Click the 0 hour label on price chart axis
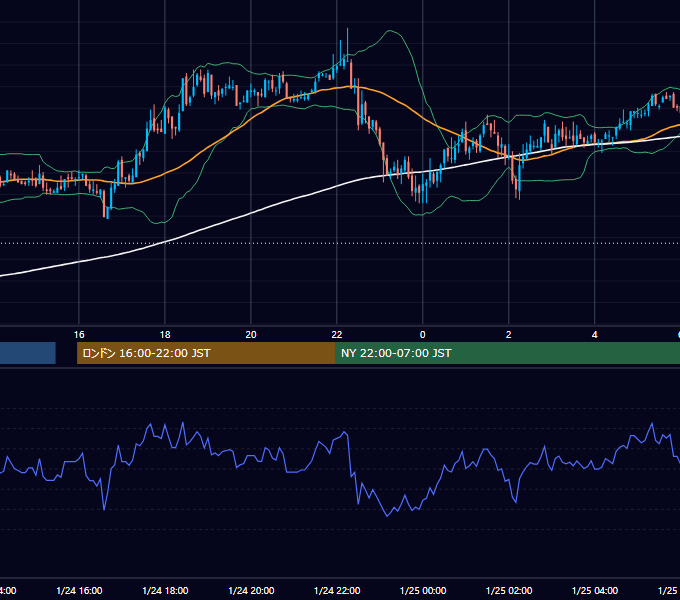680x600 pixels. (422, 335)
